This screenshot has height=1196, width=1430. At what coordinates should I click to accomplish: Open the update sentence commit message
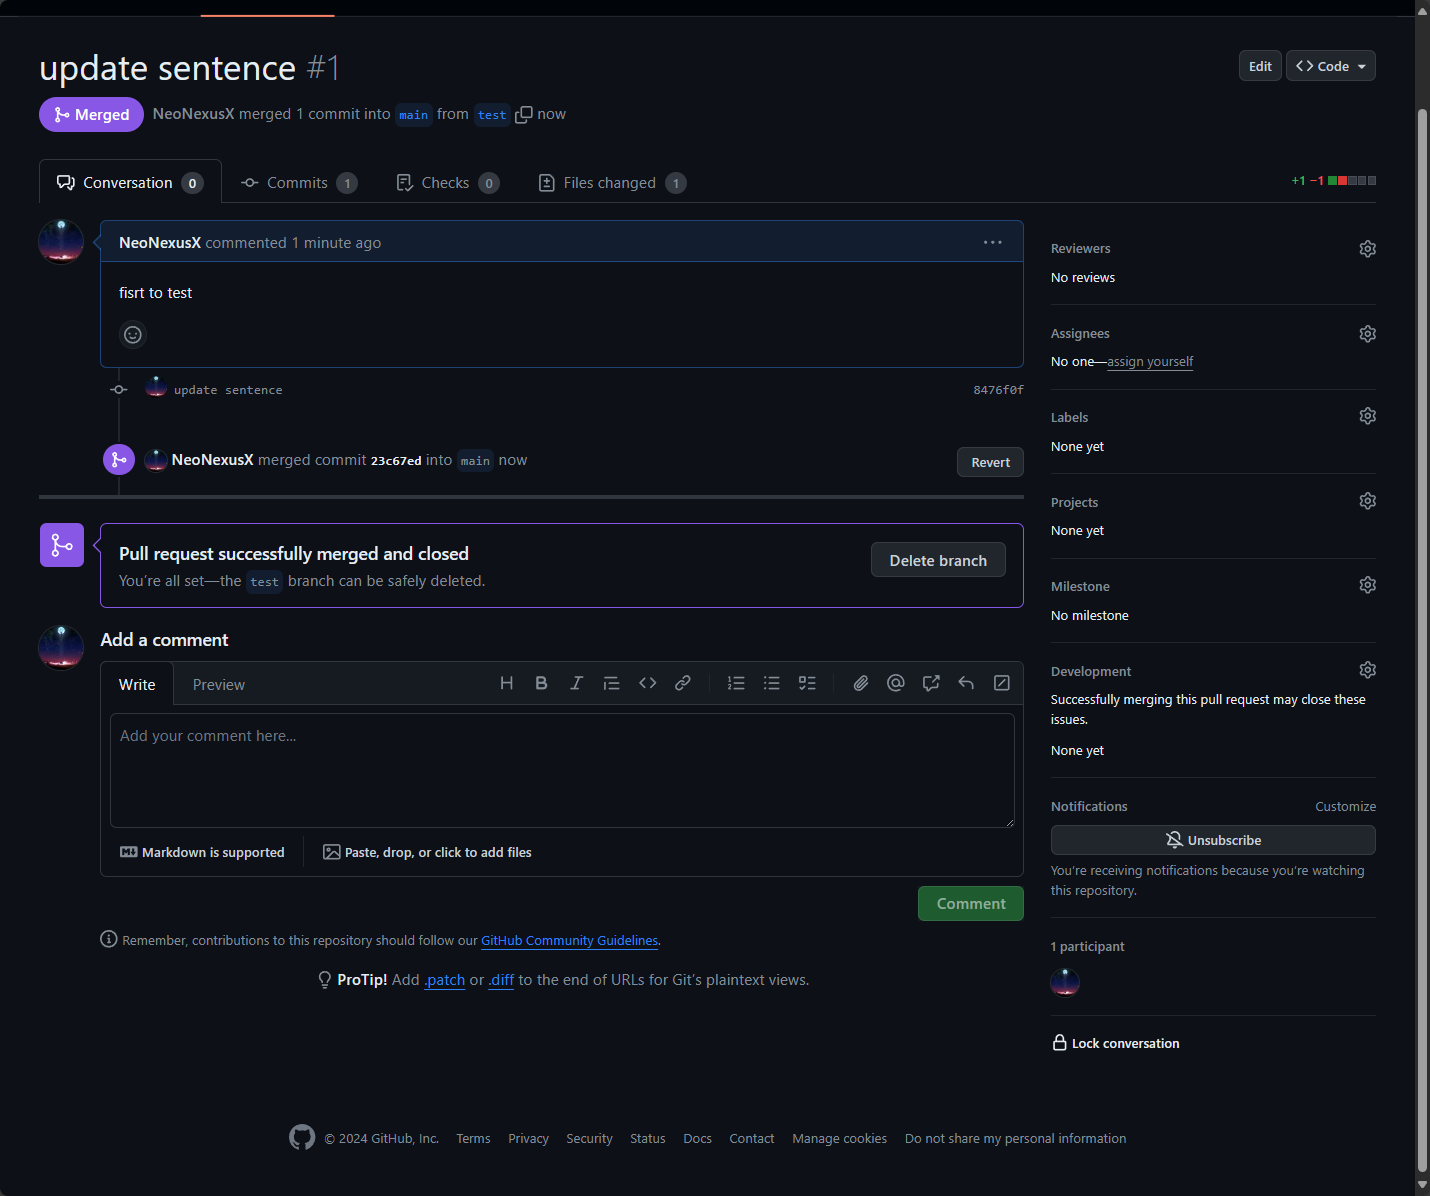pos(228,390)
